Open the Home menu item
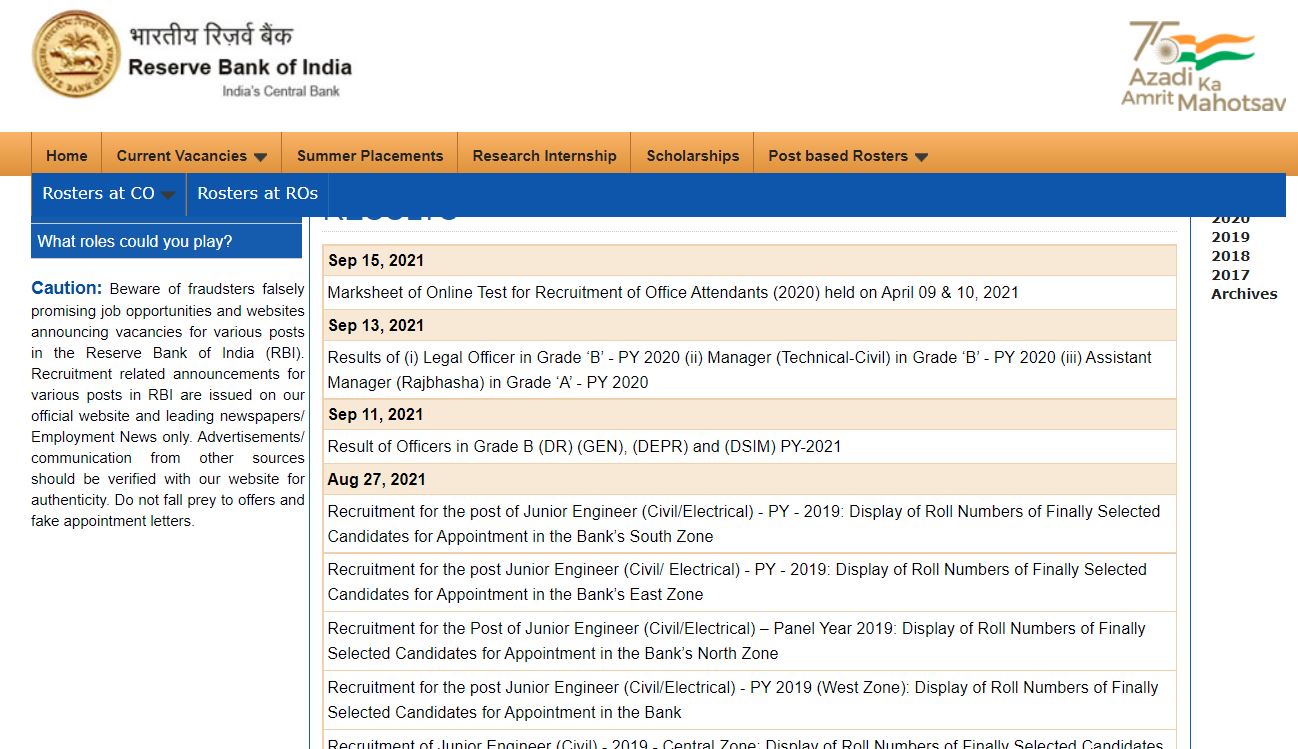The width and height of the screenshot is (1298, 749). click(67, 155)
